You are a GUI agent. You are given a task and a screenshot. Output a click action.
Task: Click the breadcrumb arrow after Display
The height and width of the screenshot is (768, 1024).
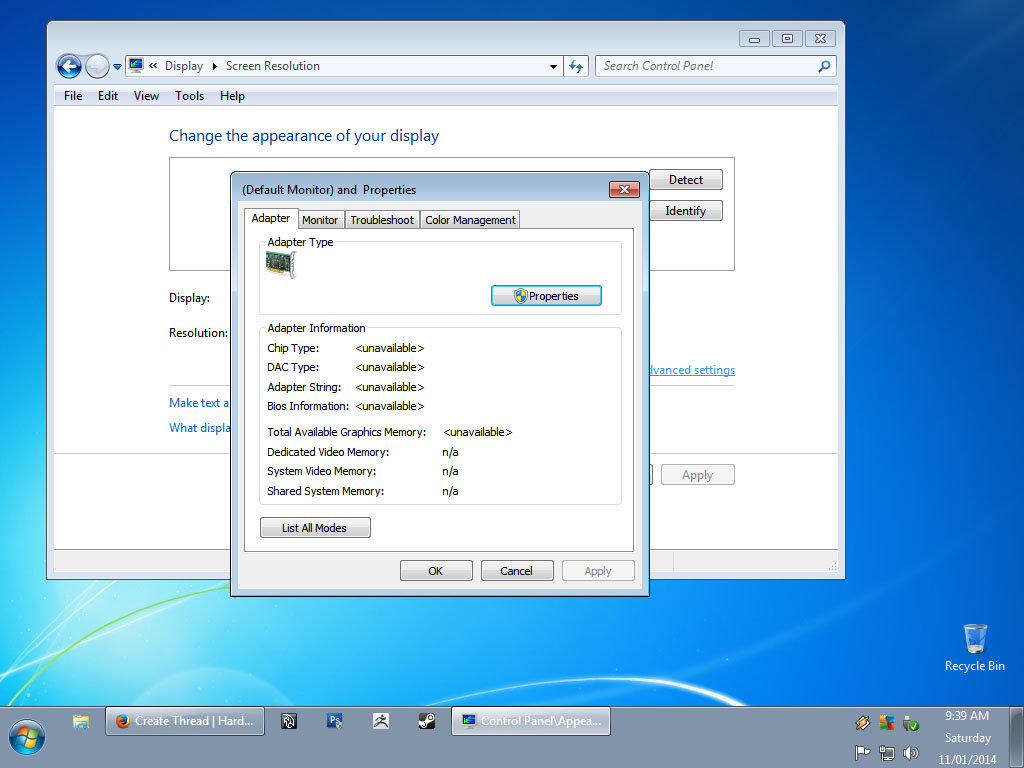[x=214, y=66]
